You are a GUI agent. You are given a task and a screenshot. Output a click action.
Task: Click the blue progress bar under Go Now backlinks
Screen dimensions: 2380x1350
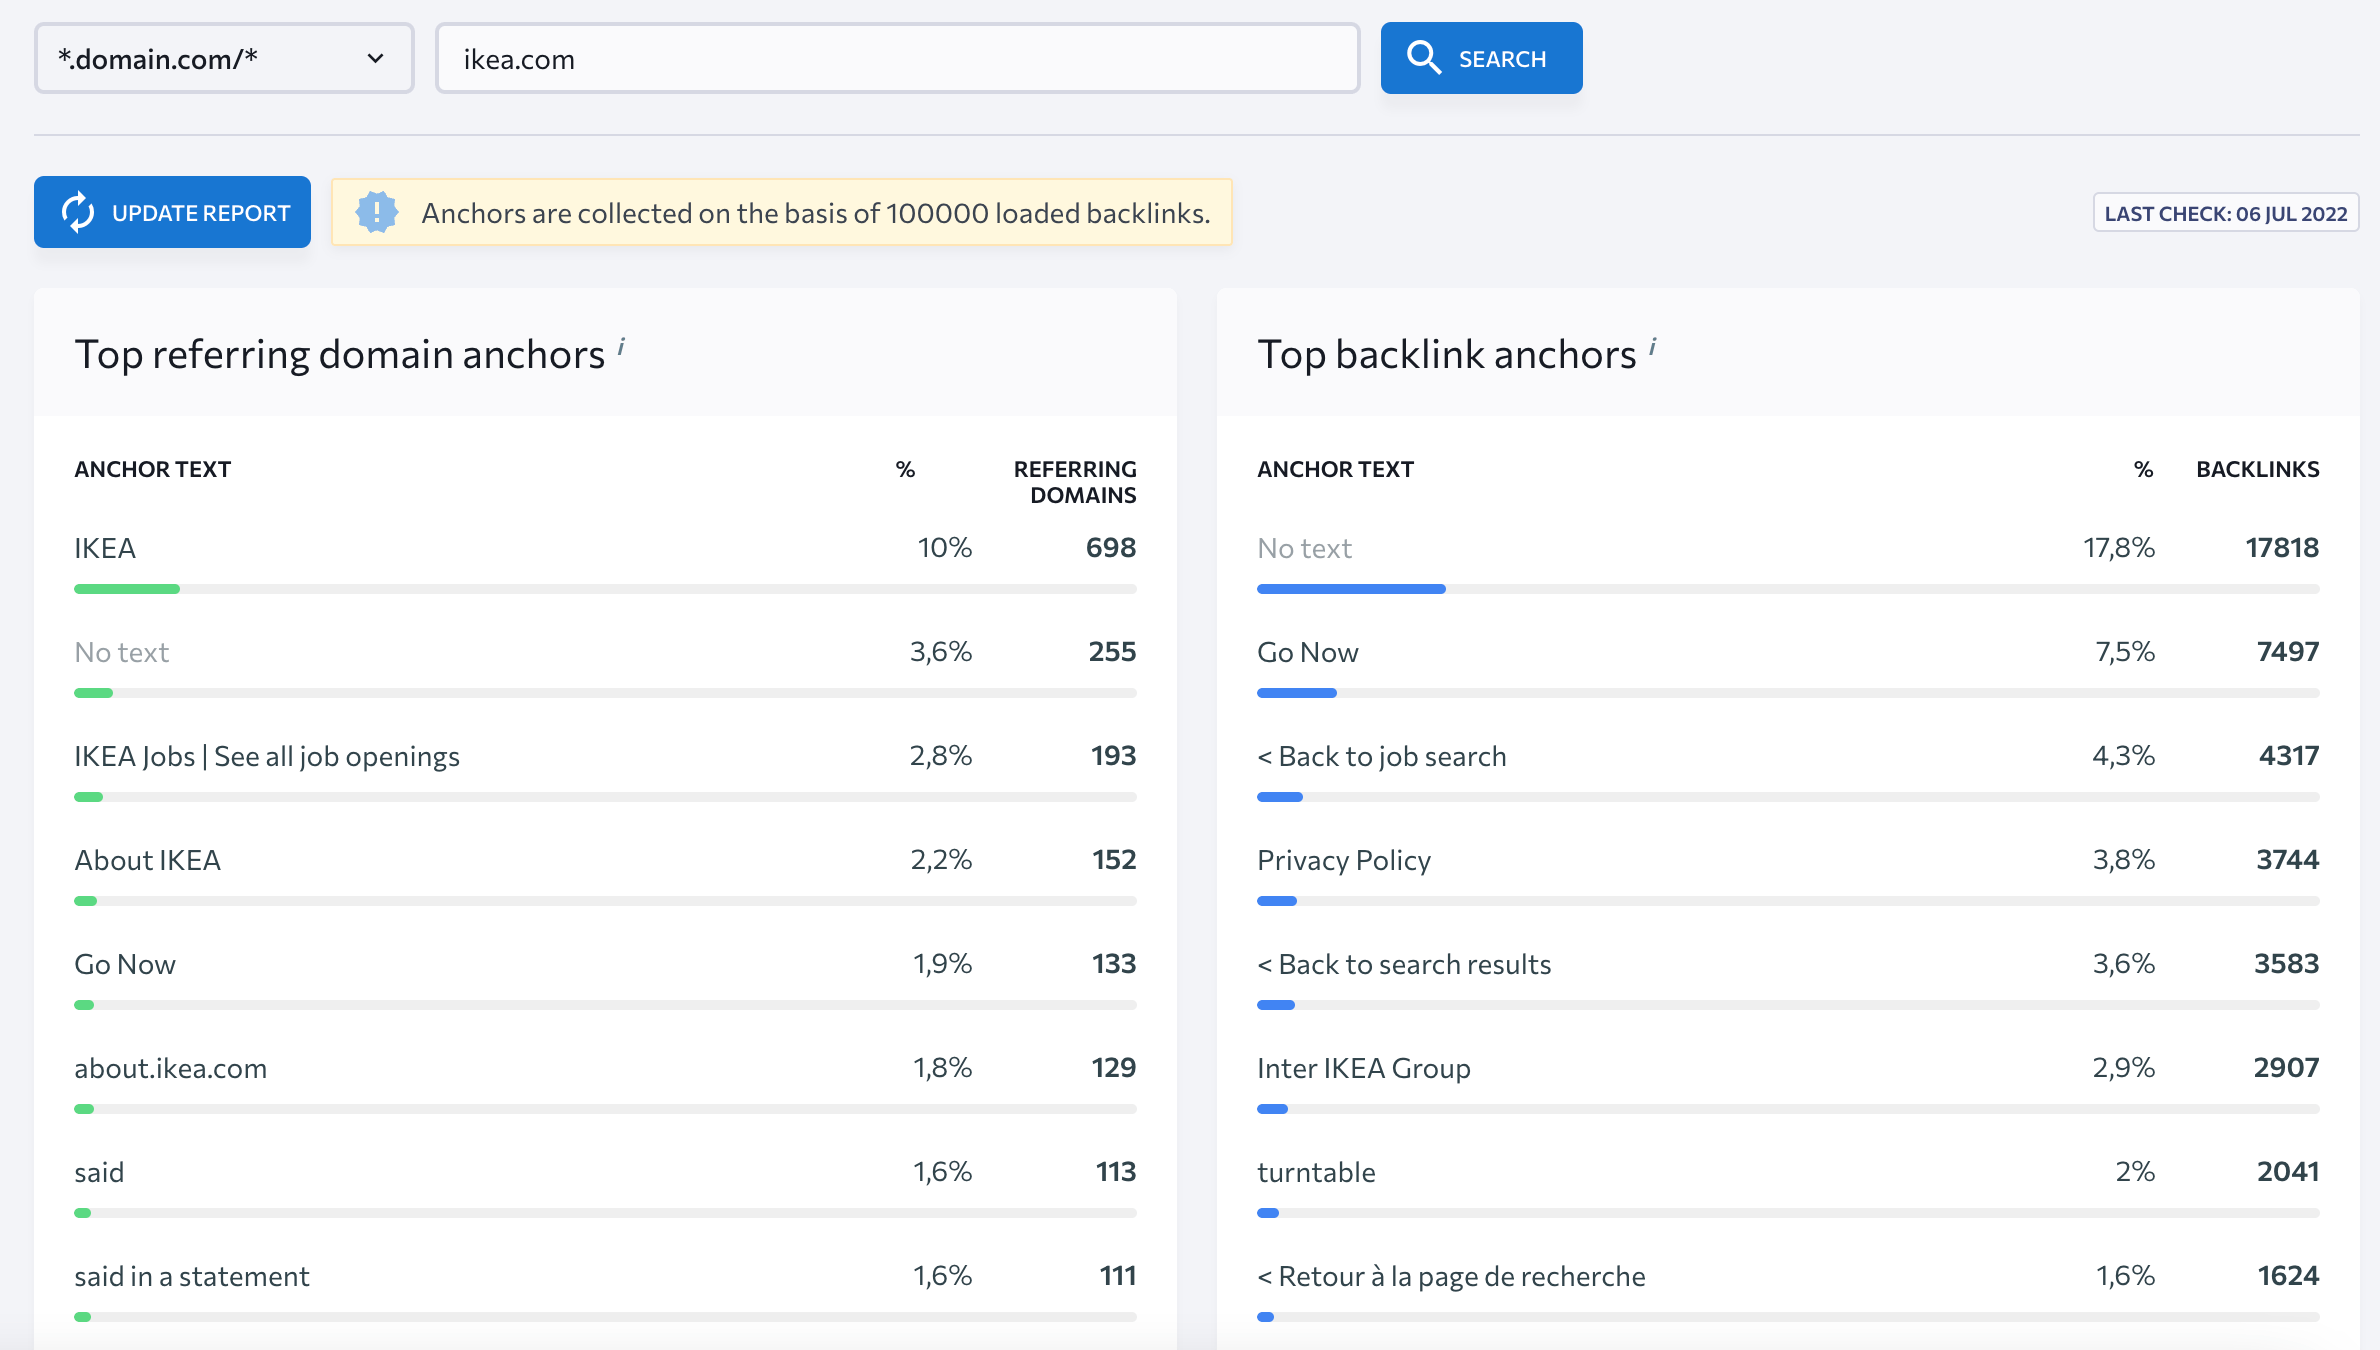(x=1297, y=693)
